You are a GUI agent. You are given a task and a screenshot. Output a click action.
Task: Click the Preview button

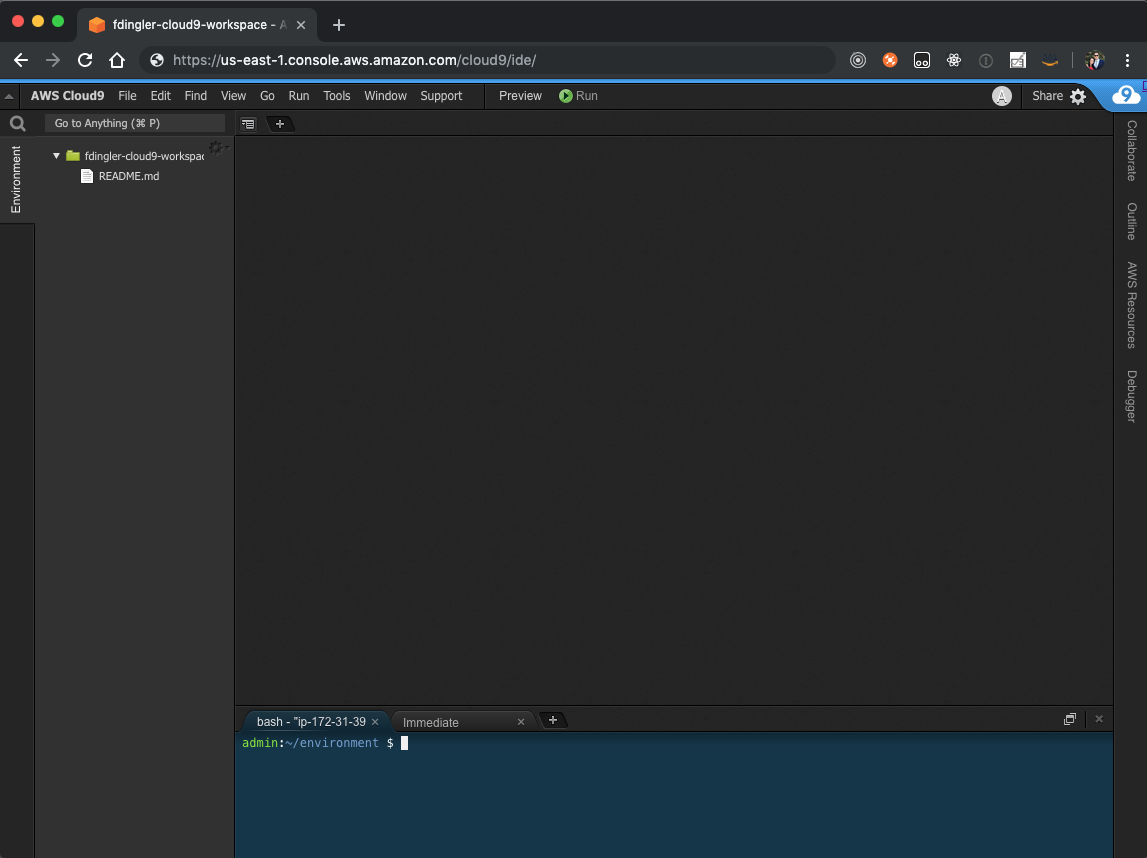(520, 96)
